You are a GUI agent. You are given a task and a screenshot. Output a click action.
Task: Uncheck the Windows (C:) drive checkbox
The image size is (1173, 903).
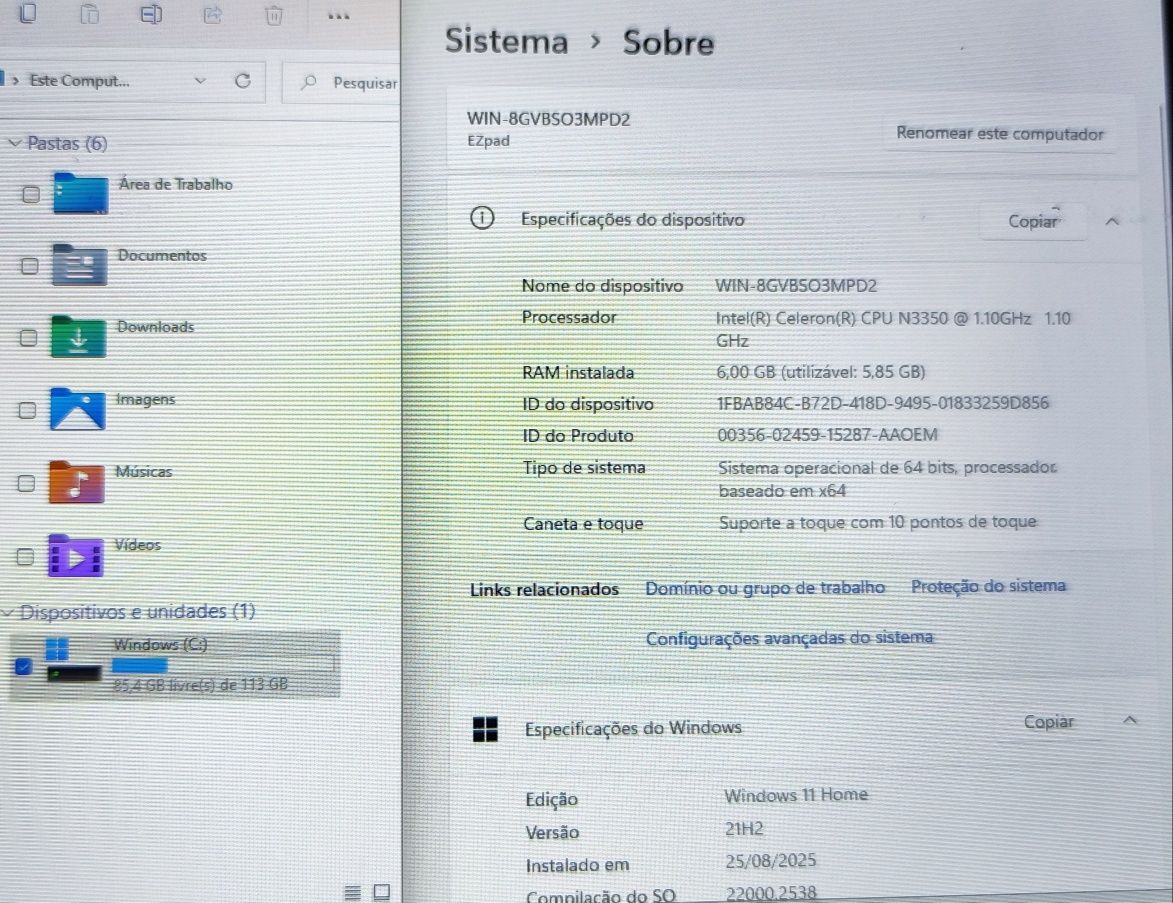23,666
